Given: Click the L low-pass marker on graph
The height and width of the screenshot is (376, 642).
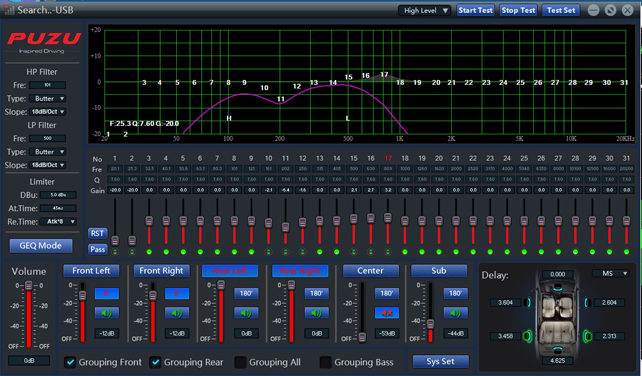Looking at the screenshot, I should (x=348, y=118).
